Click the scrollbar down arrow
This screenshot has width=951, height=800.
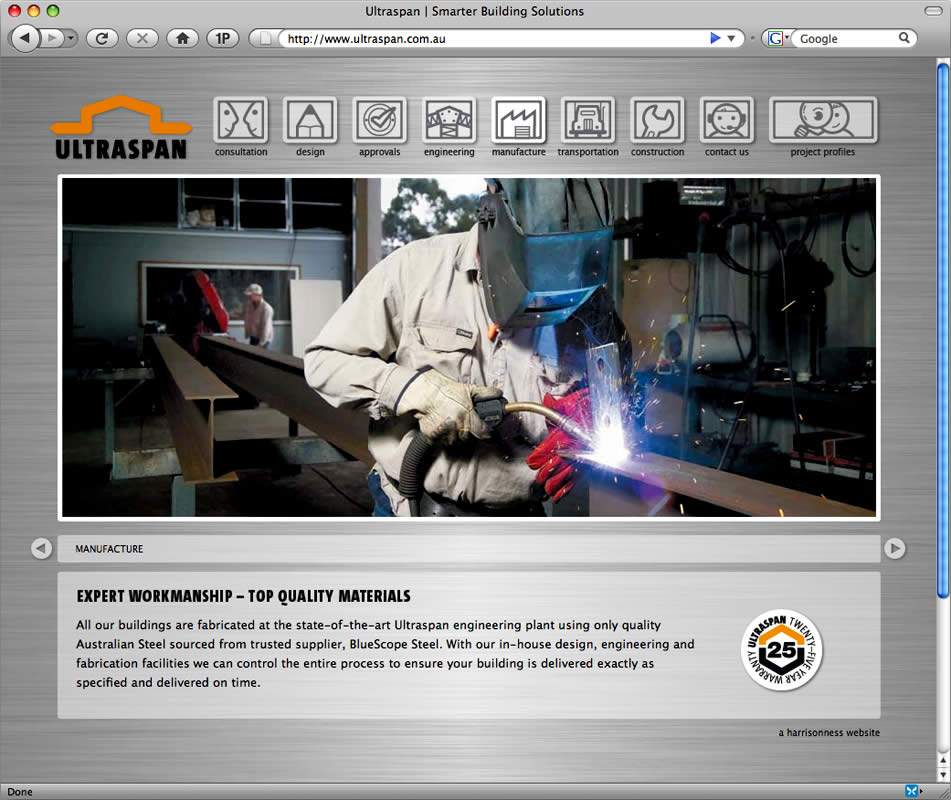943,775
